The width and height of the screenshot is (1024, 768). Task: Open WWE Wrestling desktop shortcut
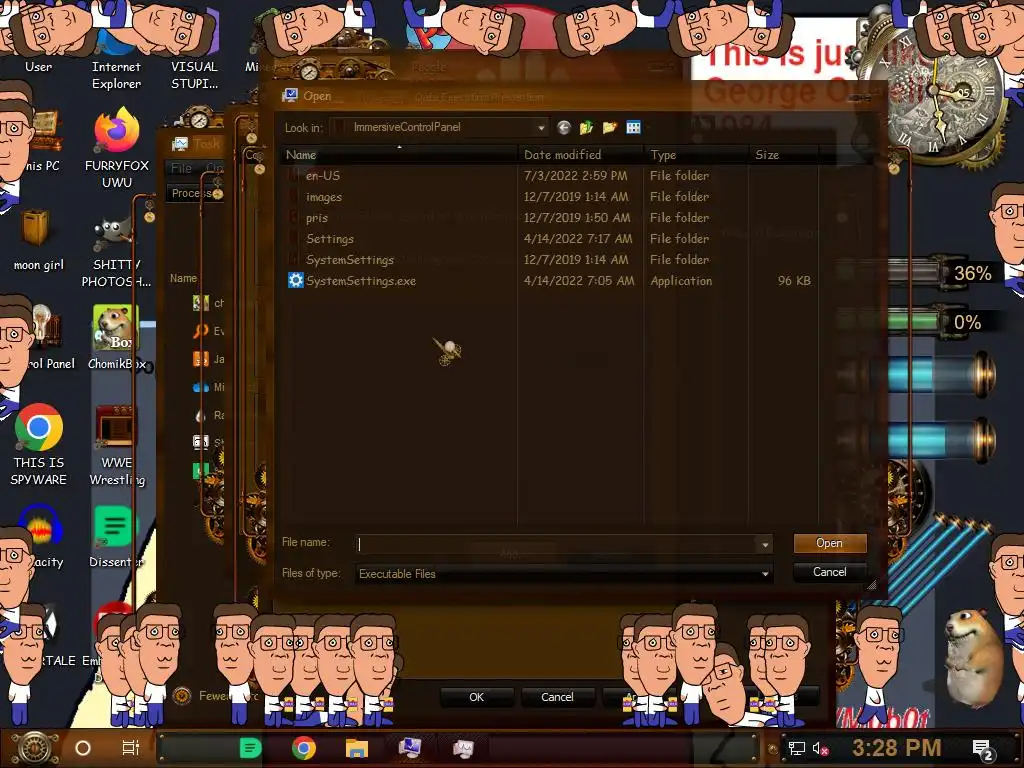(116, 446)
